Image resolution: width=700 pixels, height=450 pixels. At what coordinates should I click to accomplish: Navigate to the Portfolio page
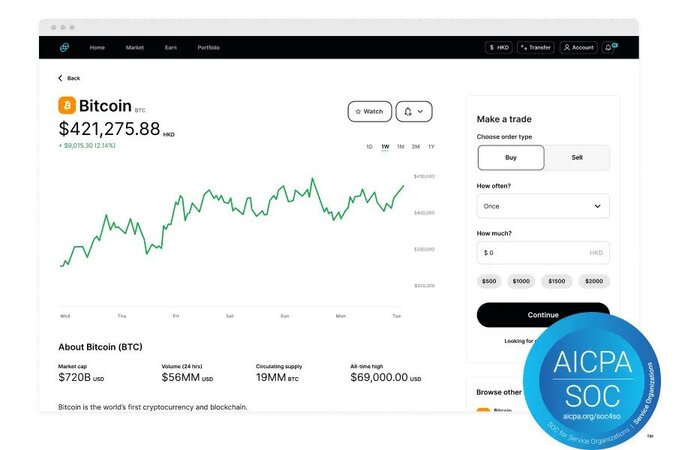208,47
